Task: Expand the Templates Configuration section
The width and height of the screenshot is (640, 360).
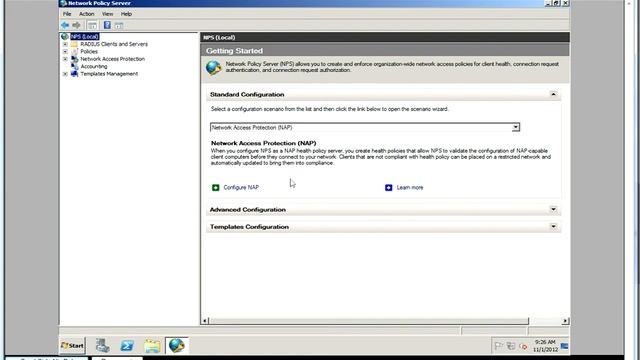Action: tap(553, 227)
